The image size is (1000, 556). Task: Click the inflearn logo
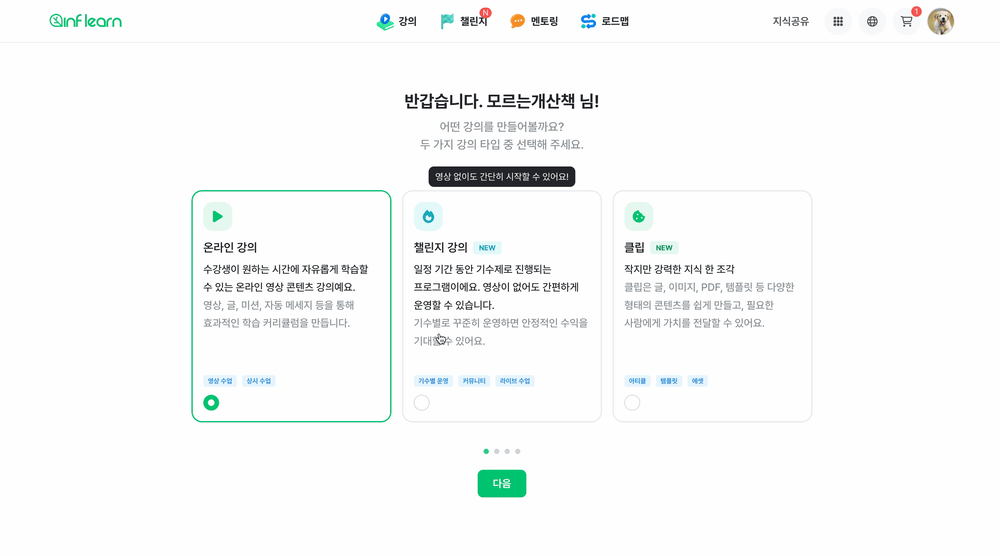(85, 21)
